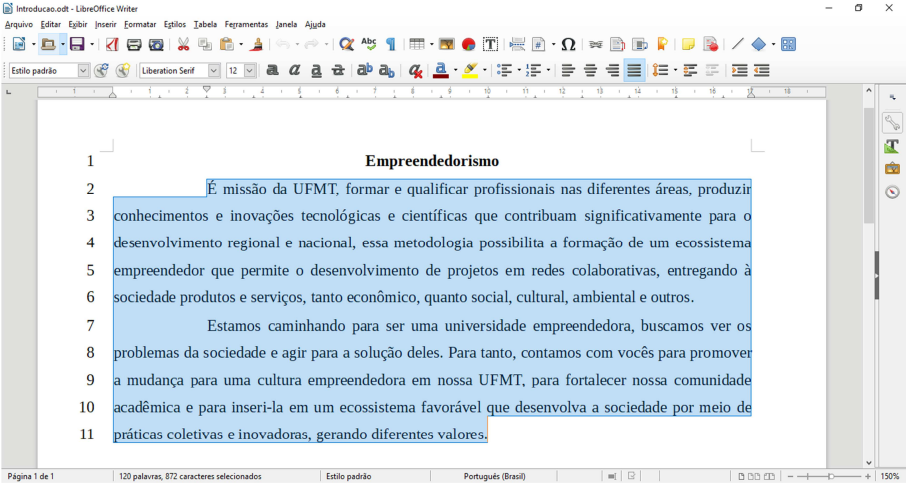Image resolution: width=906 pixels, height=483 pixels.
Task: Toggle italic formatting
Action: coord(294,70)
